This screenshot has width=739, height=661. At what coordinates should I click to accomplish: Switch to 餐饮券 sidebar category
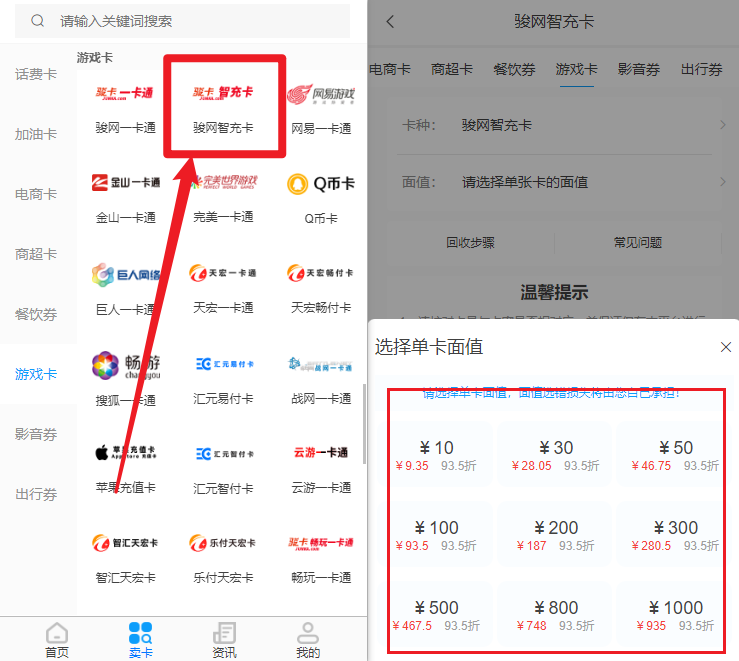point(36,314)
